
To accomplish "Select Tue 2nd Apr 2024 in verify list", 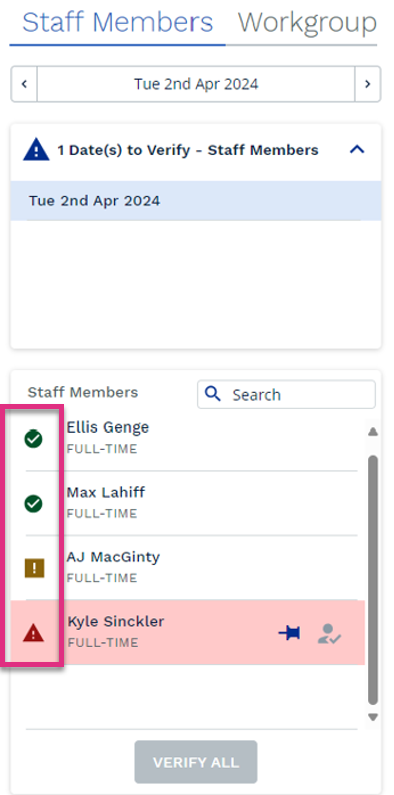I will [x=196, y=201].
